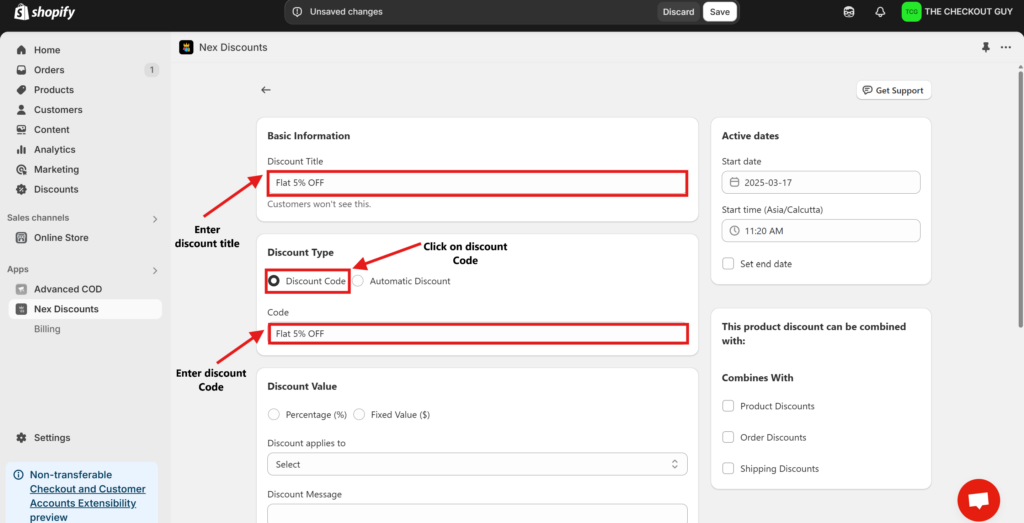Expand the Apps section chevron
Image resolution: width=1024 pixels, height=523 pixels.
155,270
